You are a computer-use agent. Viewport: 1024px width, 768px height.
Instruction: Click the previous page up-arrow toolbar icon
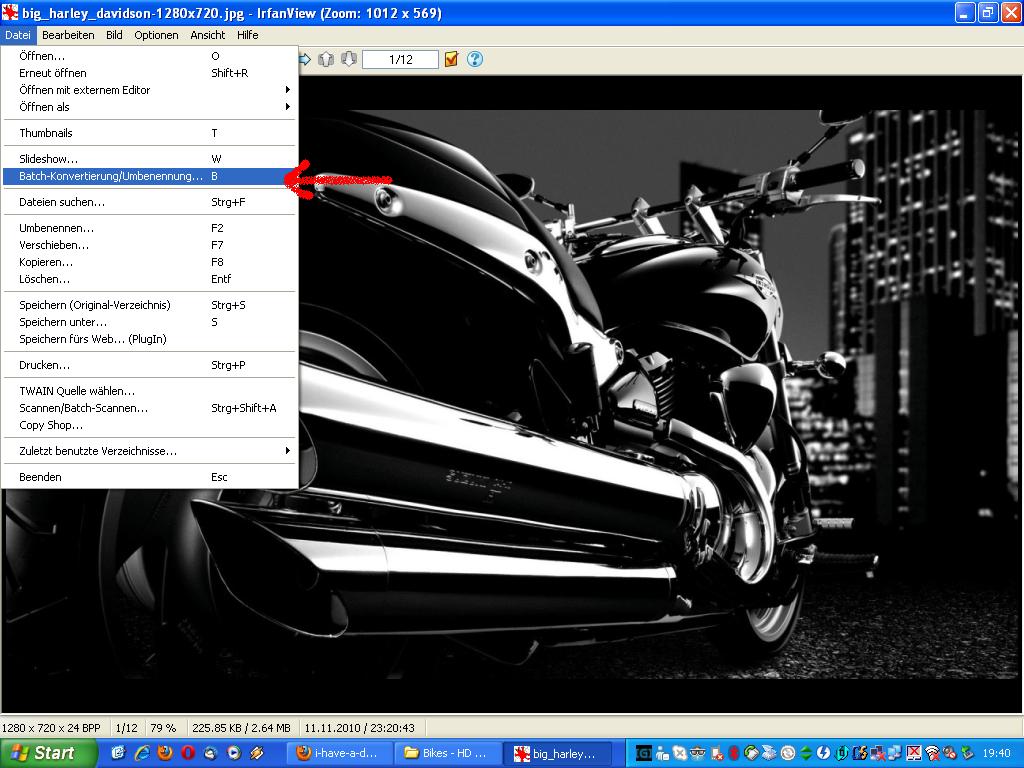pyautogui.click(x=326, y=59)
